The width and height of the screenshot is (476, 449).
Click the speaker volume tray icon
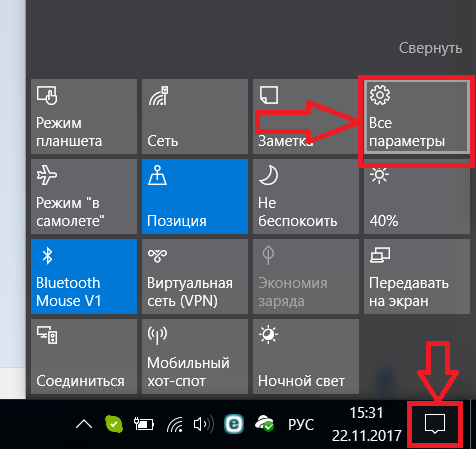tap(203, 424)
